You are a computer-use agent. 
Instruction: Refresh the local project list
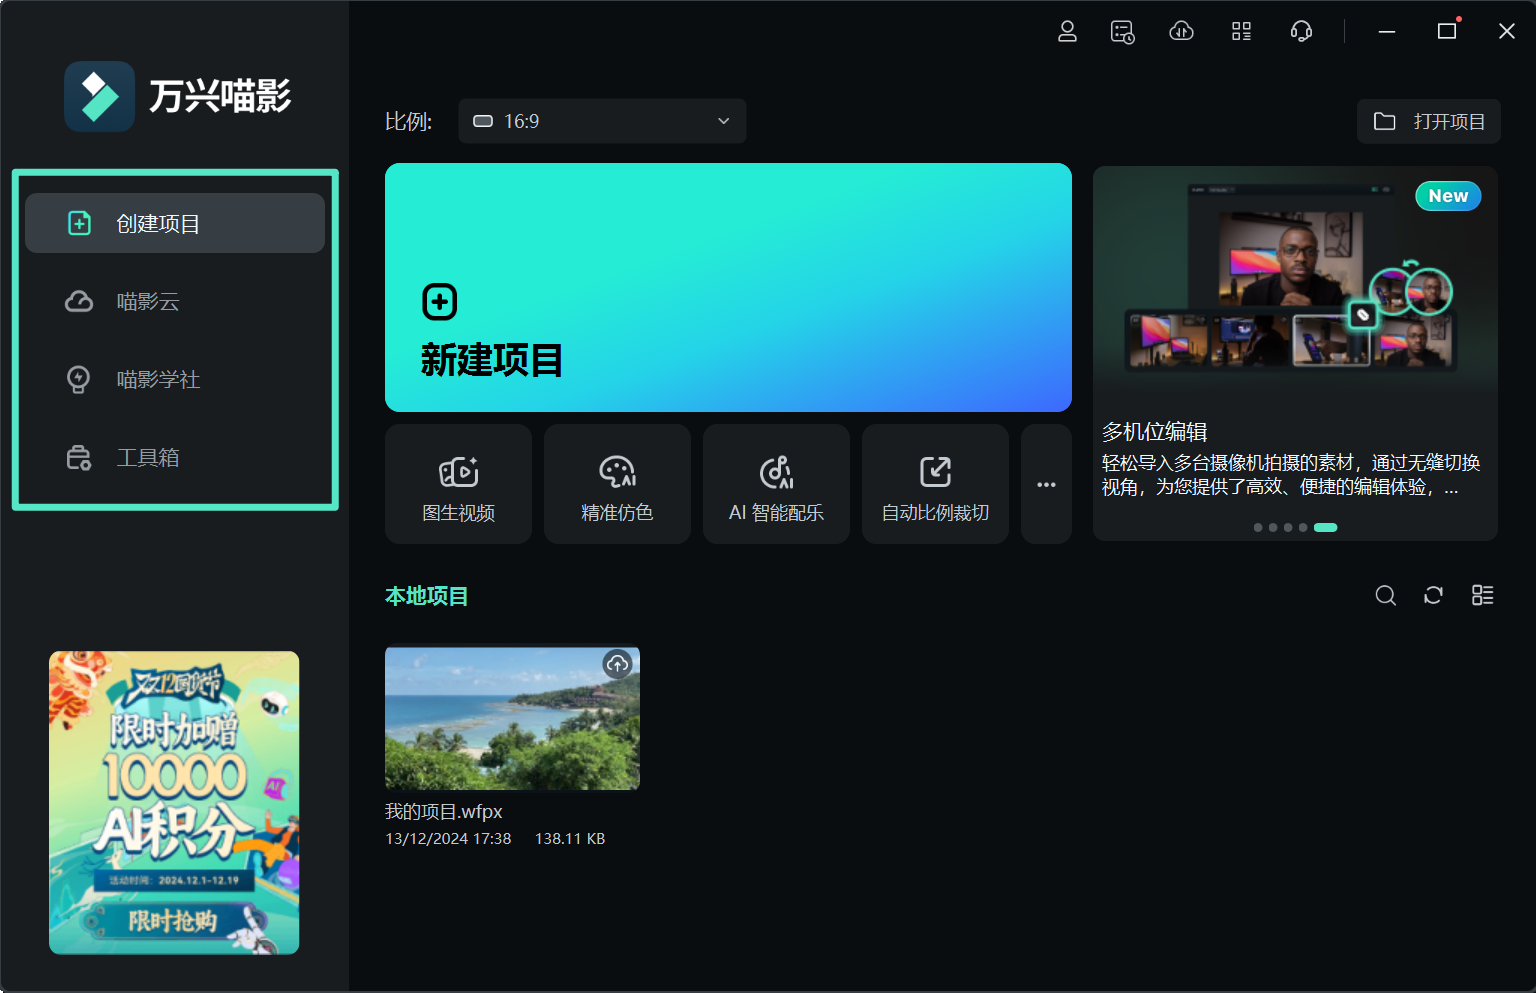pyautogui.click(x=1433, y=595)
